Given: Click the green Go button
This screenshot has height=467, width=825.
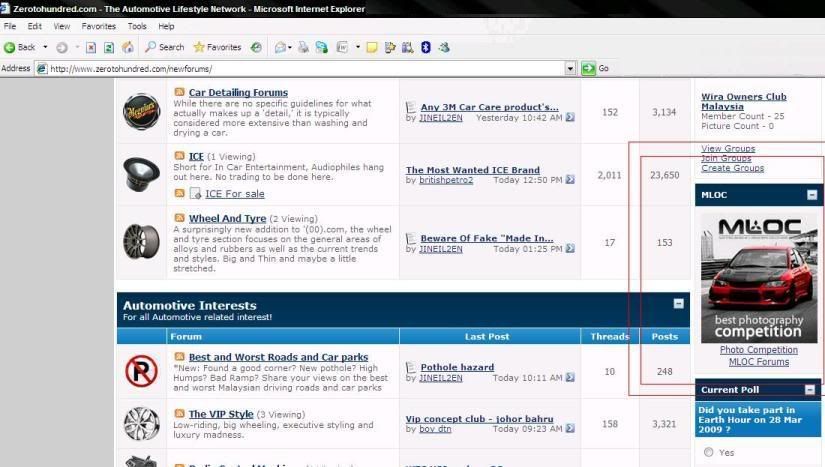Looking at the screenshot, I should pyautogui.click(x=595, y=68).
